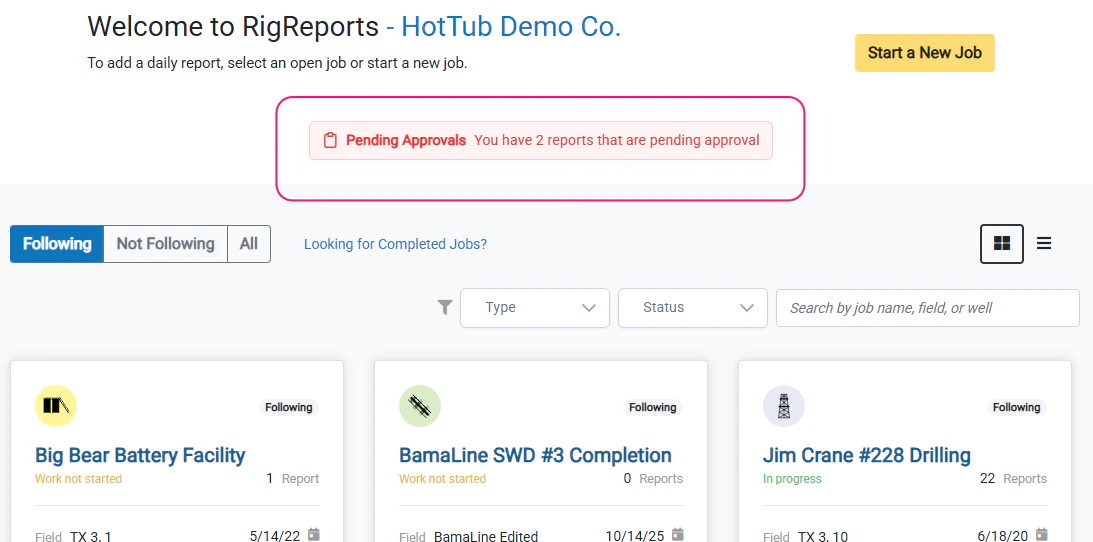The width and height of the screenshot is (1093, 542).
Task: Open the Status filter dropdown
Action: (x=693, y=308)
